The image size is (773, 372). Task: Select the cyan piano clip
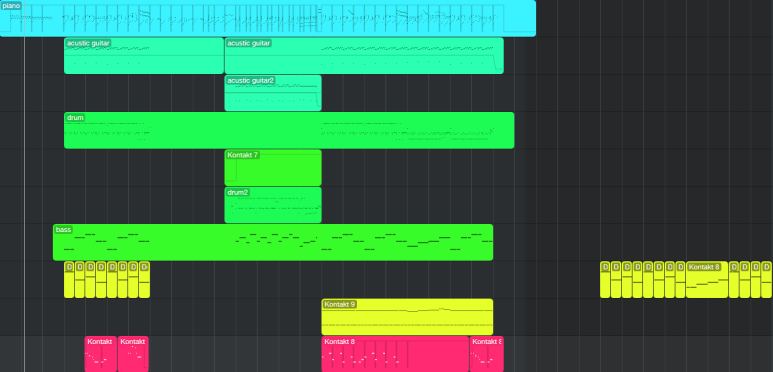pos(268,18)
